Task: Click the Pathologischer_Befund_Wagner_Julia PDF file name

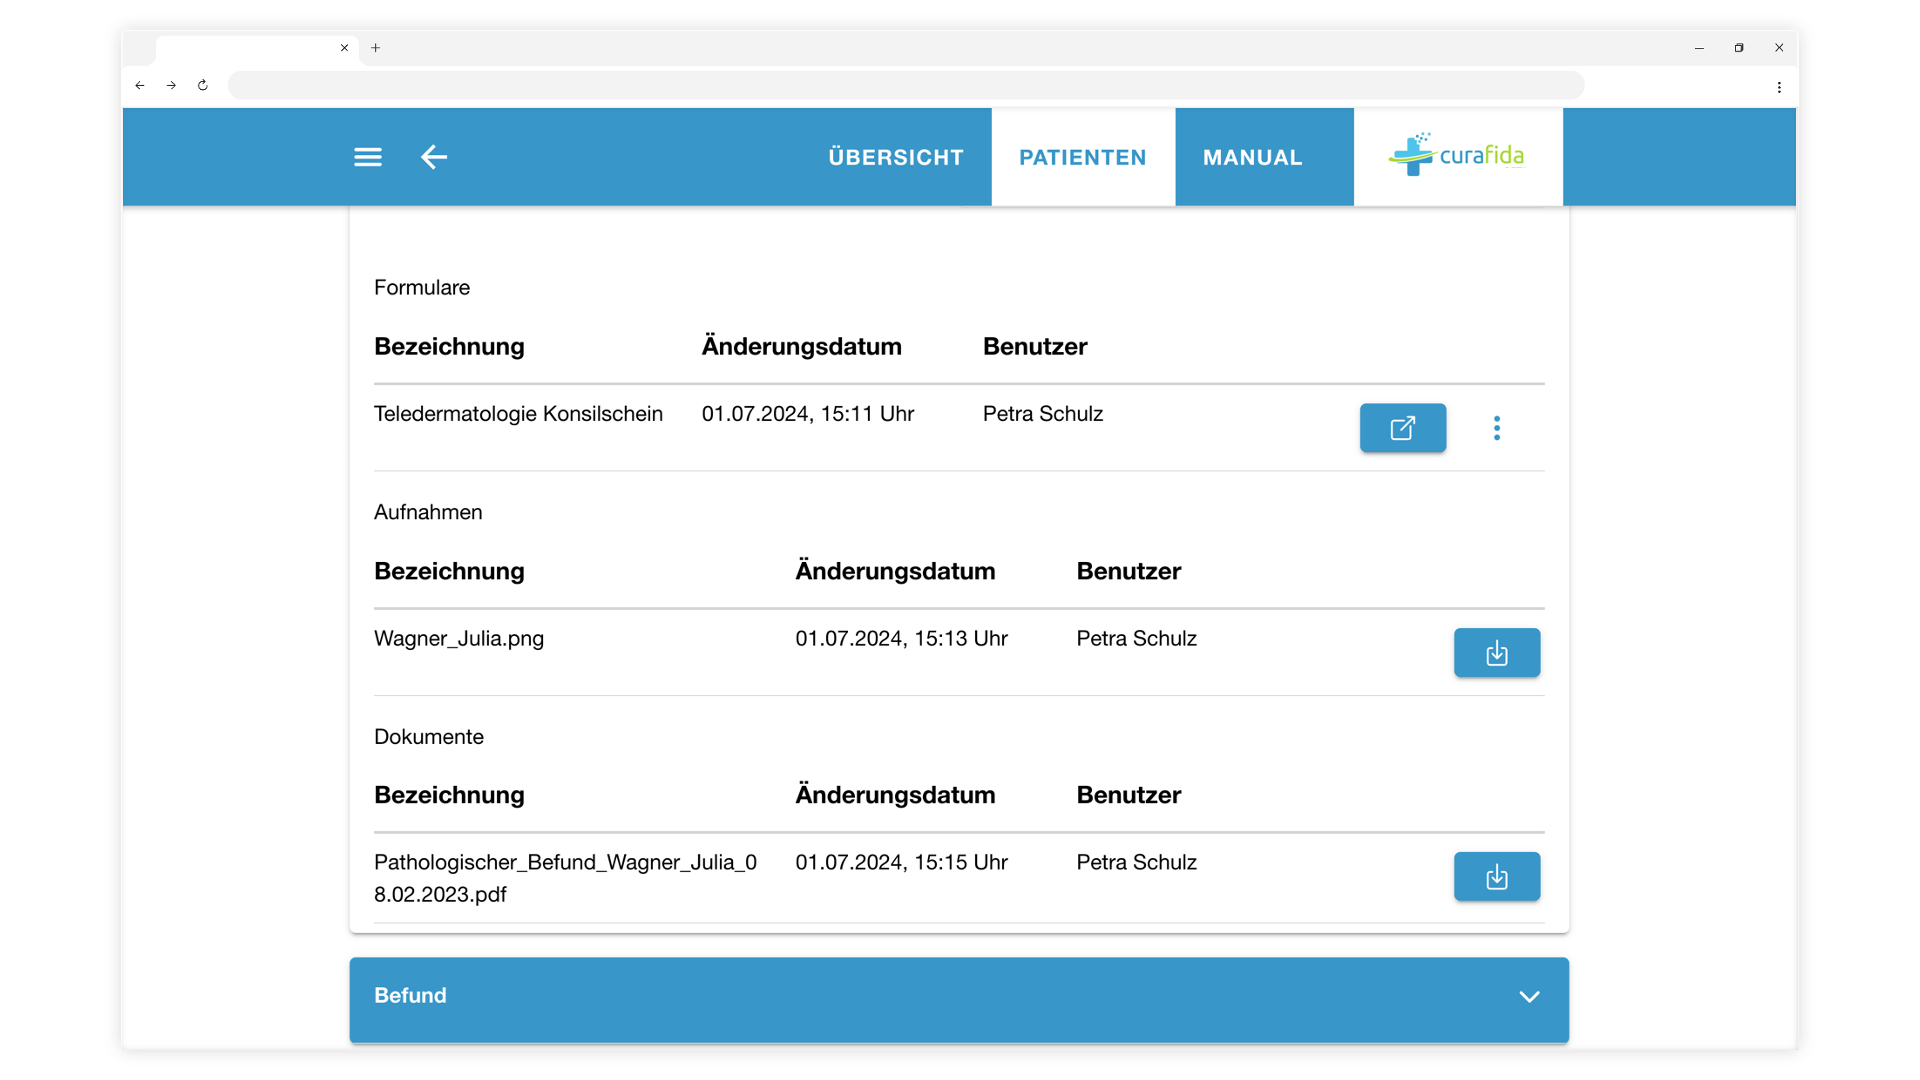Action: [565, 878]
